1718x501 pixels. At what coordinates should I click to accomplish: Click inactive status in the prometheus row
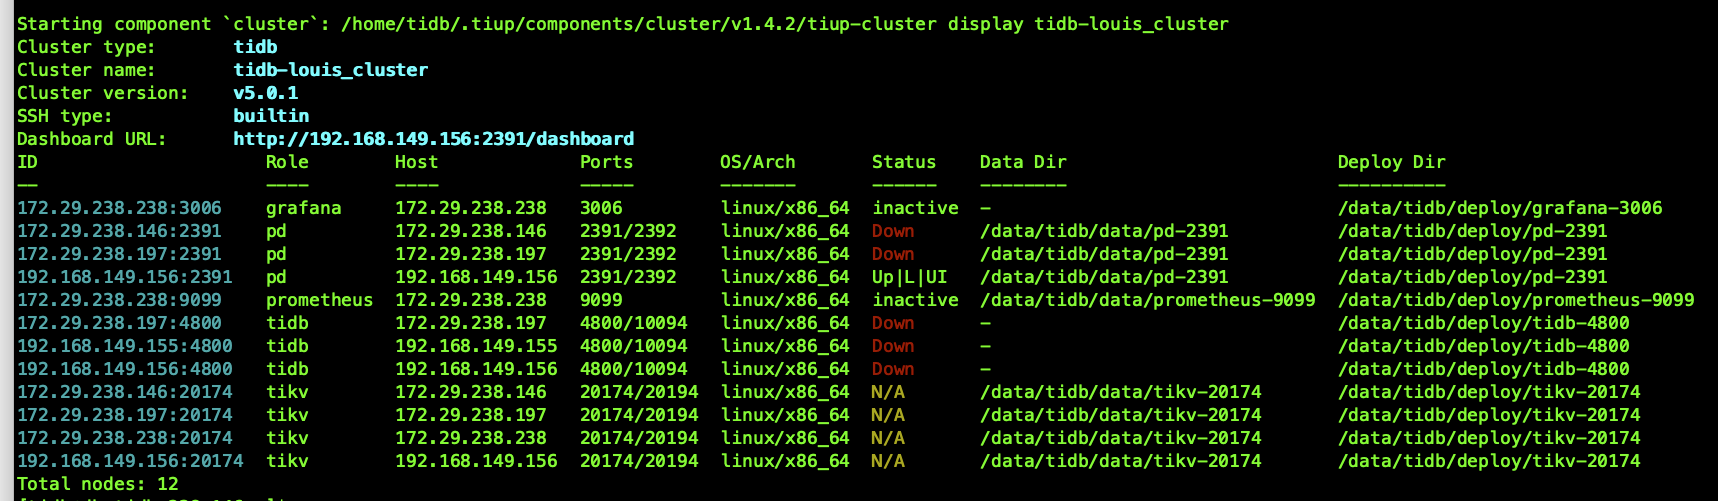(x=915, y=300)
